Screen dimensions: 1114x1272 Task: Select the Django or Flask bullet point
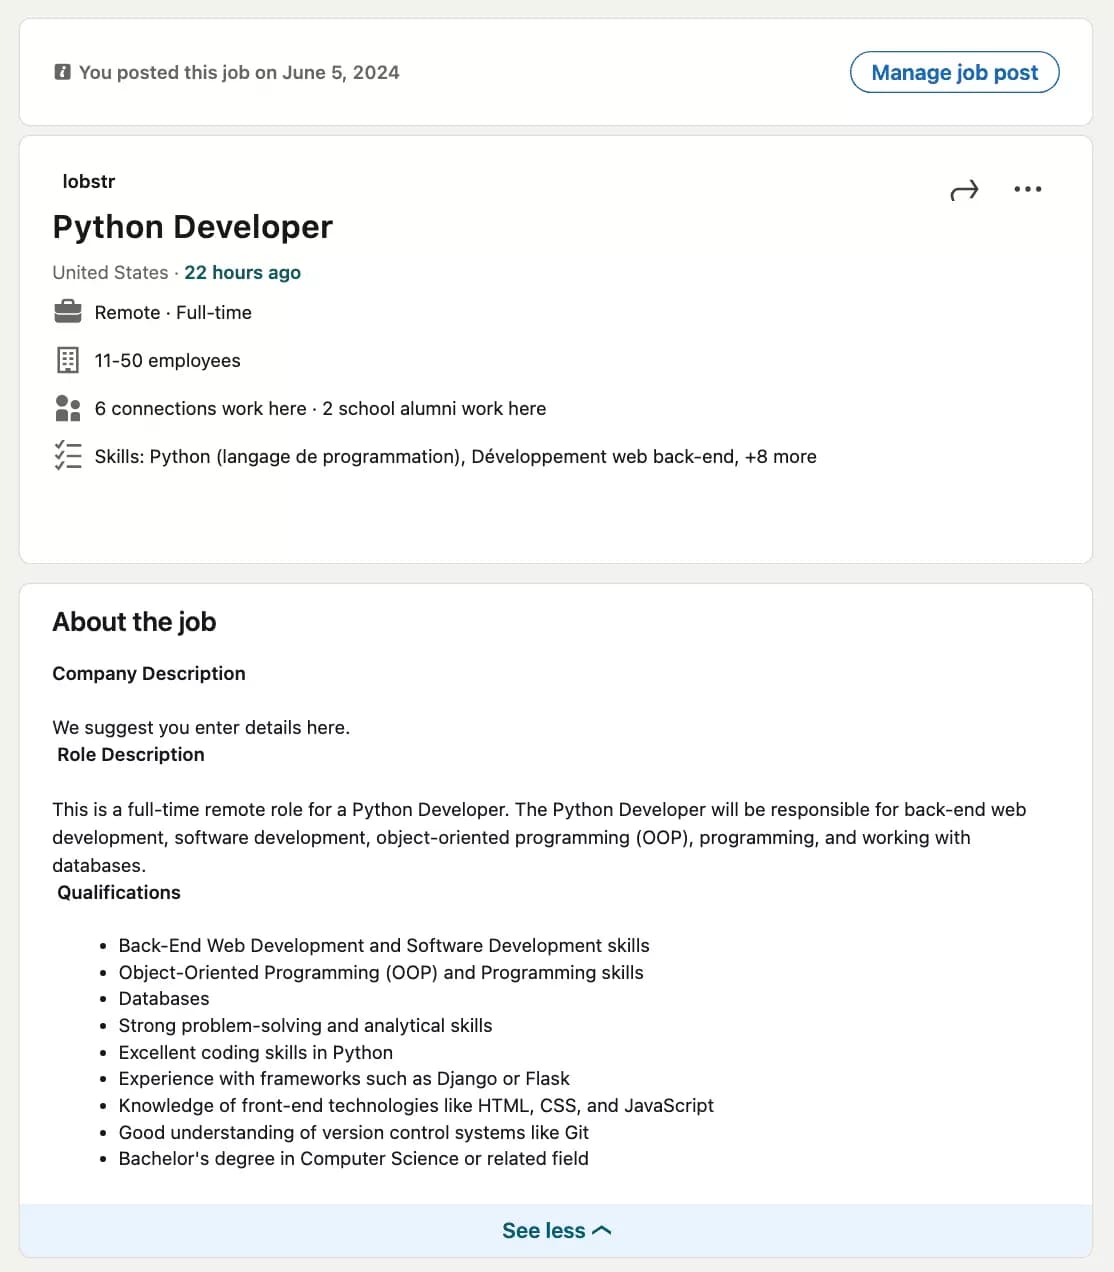[344, 1078]
